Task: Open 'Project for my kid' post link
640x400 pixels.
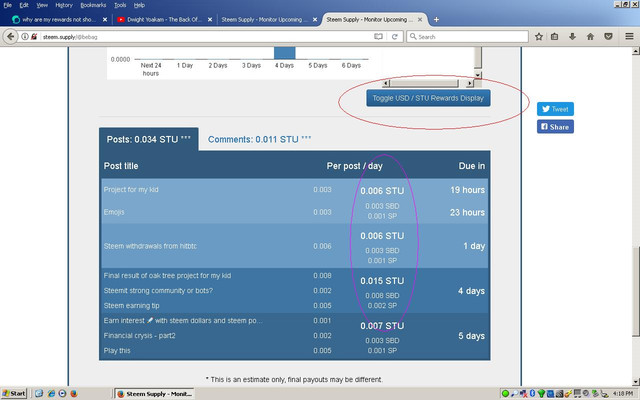Action: tap(131, 189)
